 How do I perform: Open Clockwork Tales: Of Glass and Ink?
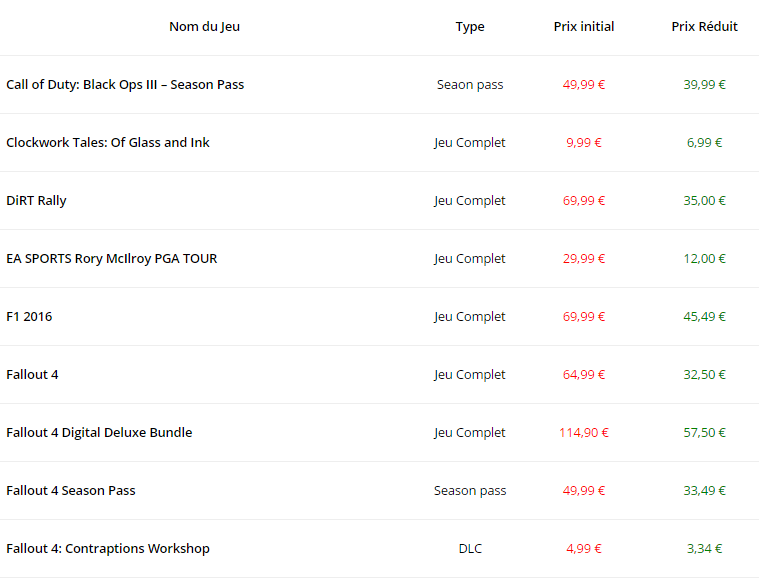(x=108, y=143)
